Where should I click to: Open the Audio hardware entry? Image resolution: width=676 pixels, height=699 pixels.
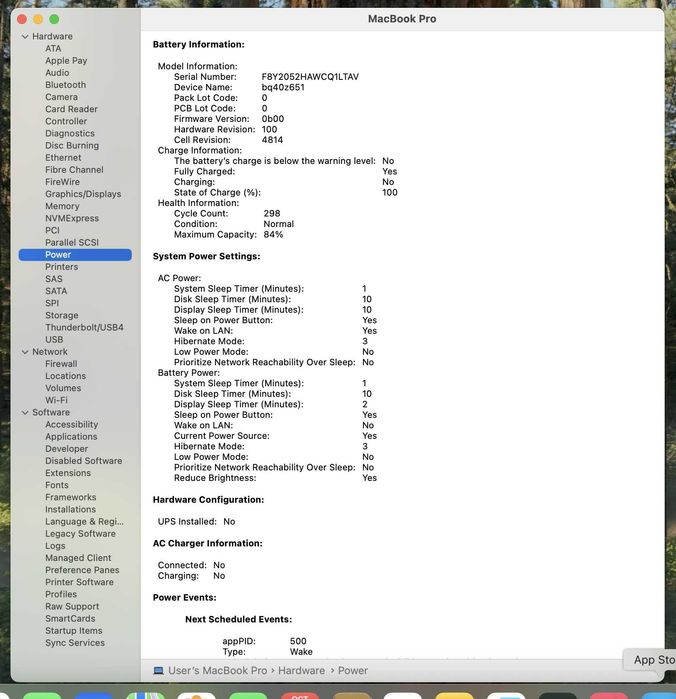[x=57, y=73]
